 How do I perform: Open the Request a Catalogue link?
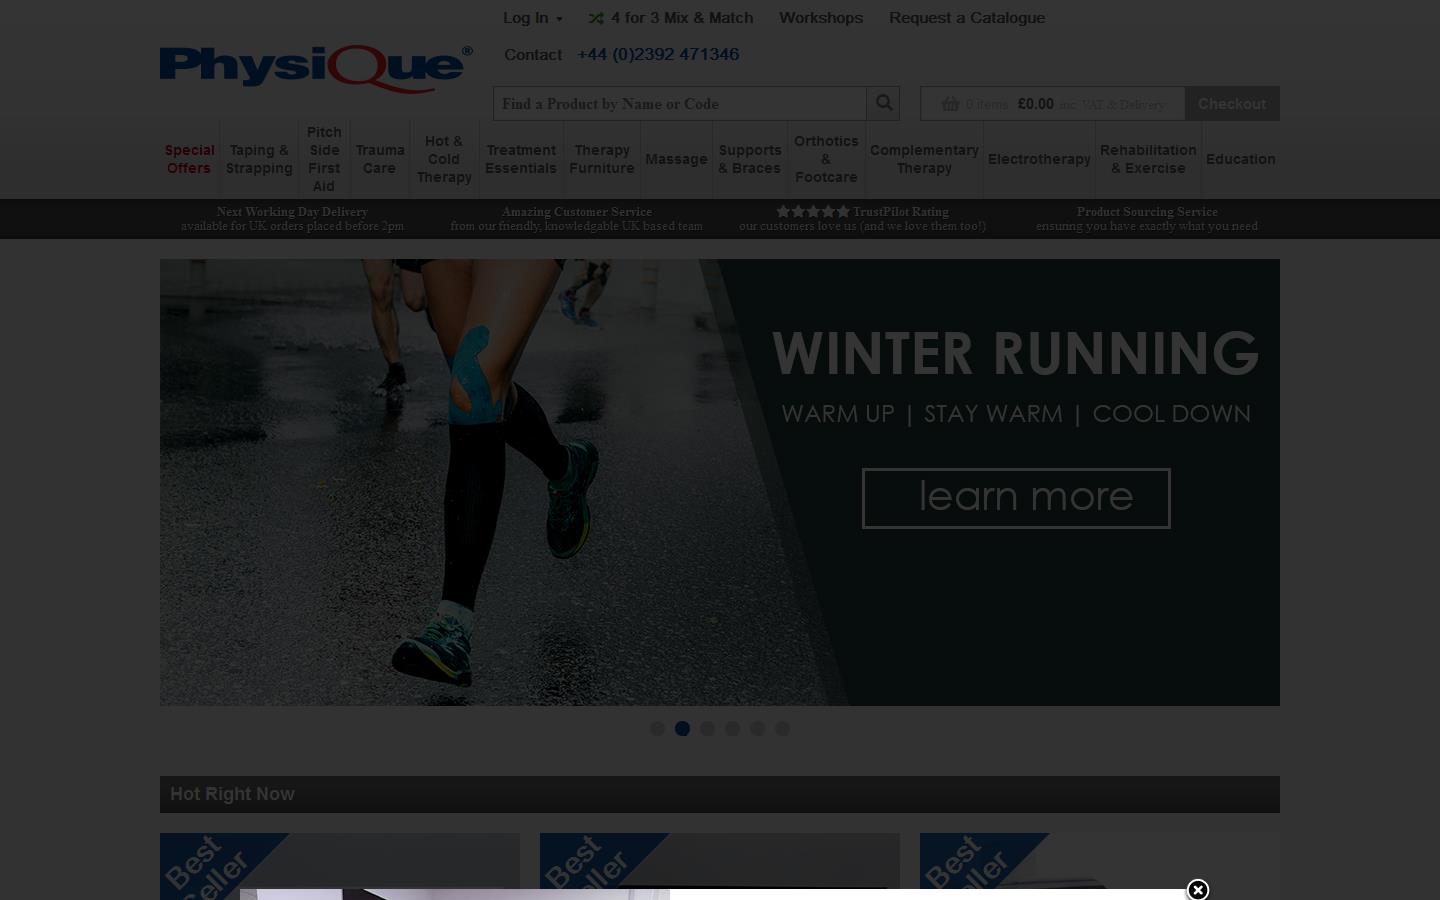point(966,18)
